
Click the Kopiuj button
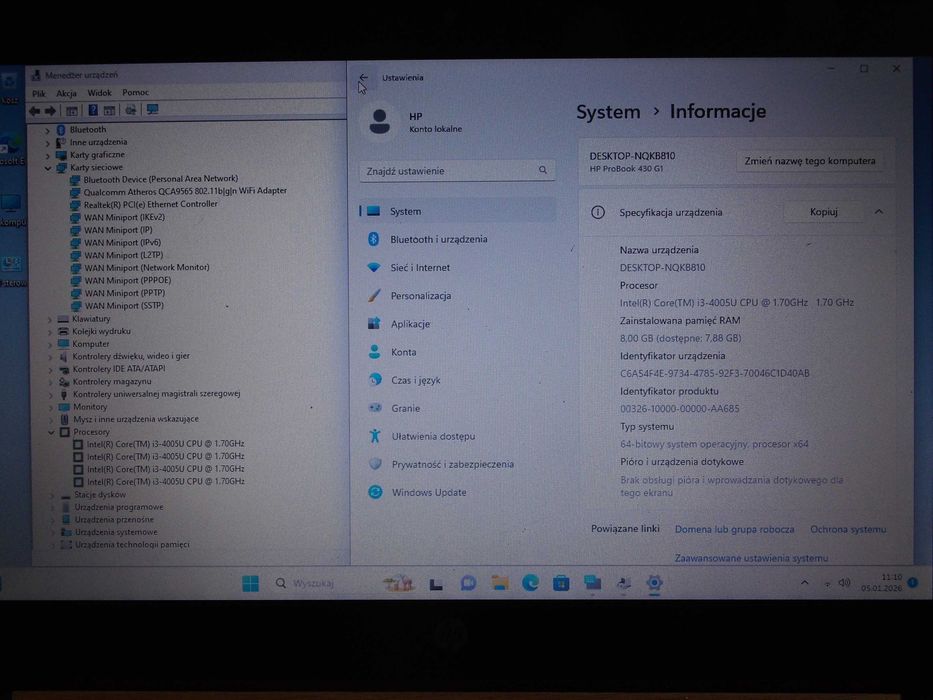824,211
